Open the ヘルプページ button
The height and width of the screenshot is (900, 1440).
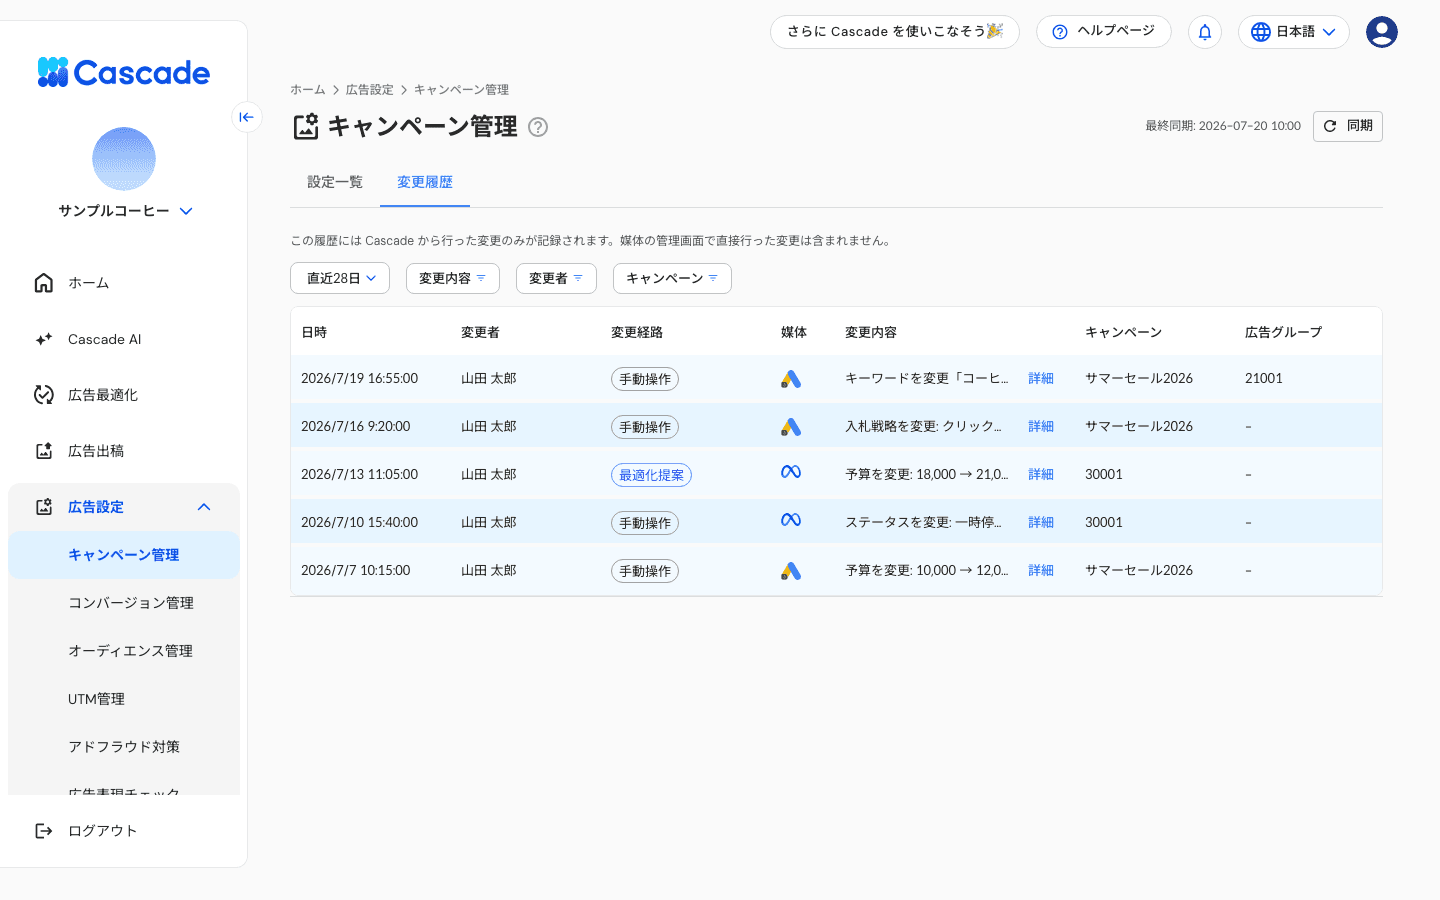click(x=1104, y=32)
